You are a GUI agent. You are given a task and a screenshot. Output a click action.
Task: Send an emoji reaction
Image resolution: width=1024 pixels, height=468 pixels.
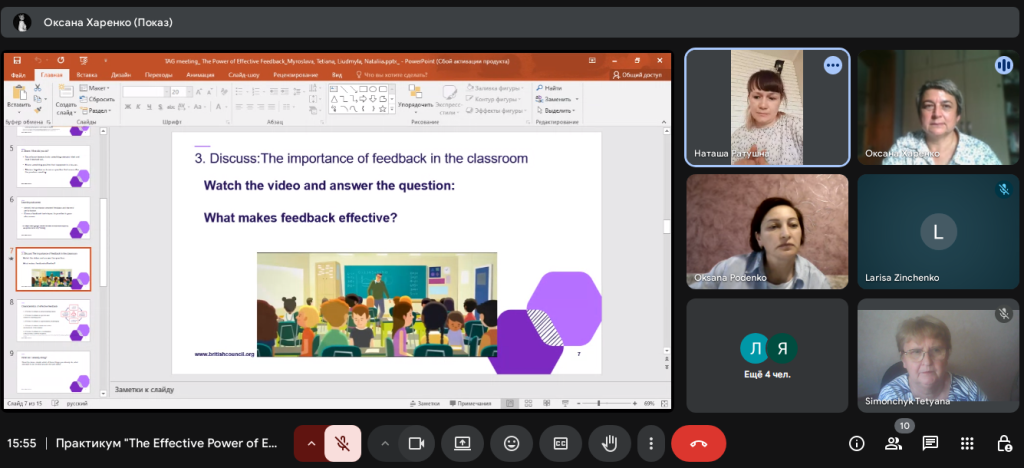pyautogui.click(x=511, y=443)
